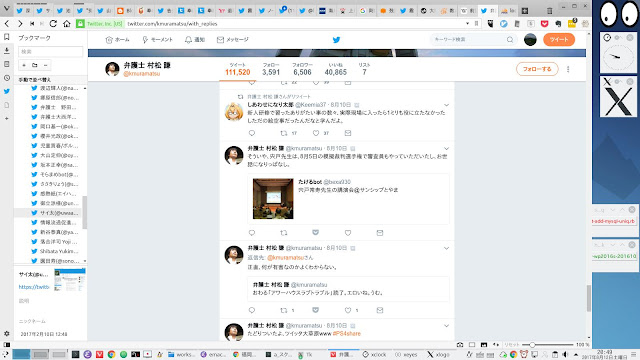Viewport: 640px width, 360px height.
Task: Open Vivaldi settings gear
Action: [x=7, y=333]
